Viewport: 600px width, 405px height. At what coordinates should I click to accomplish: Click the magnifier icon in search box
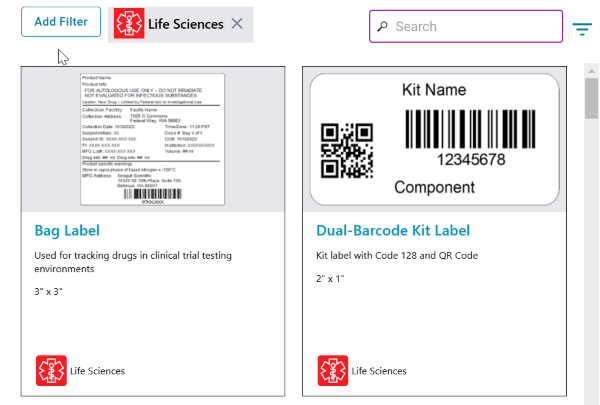[382, 26]
